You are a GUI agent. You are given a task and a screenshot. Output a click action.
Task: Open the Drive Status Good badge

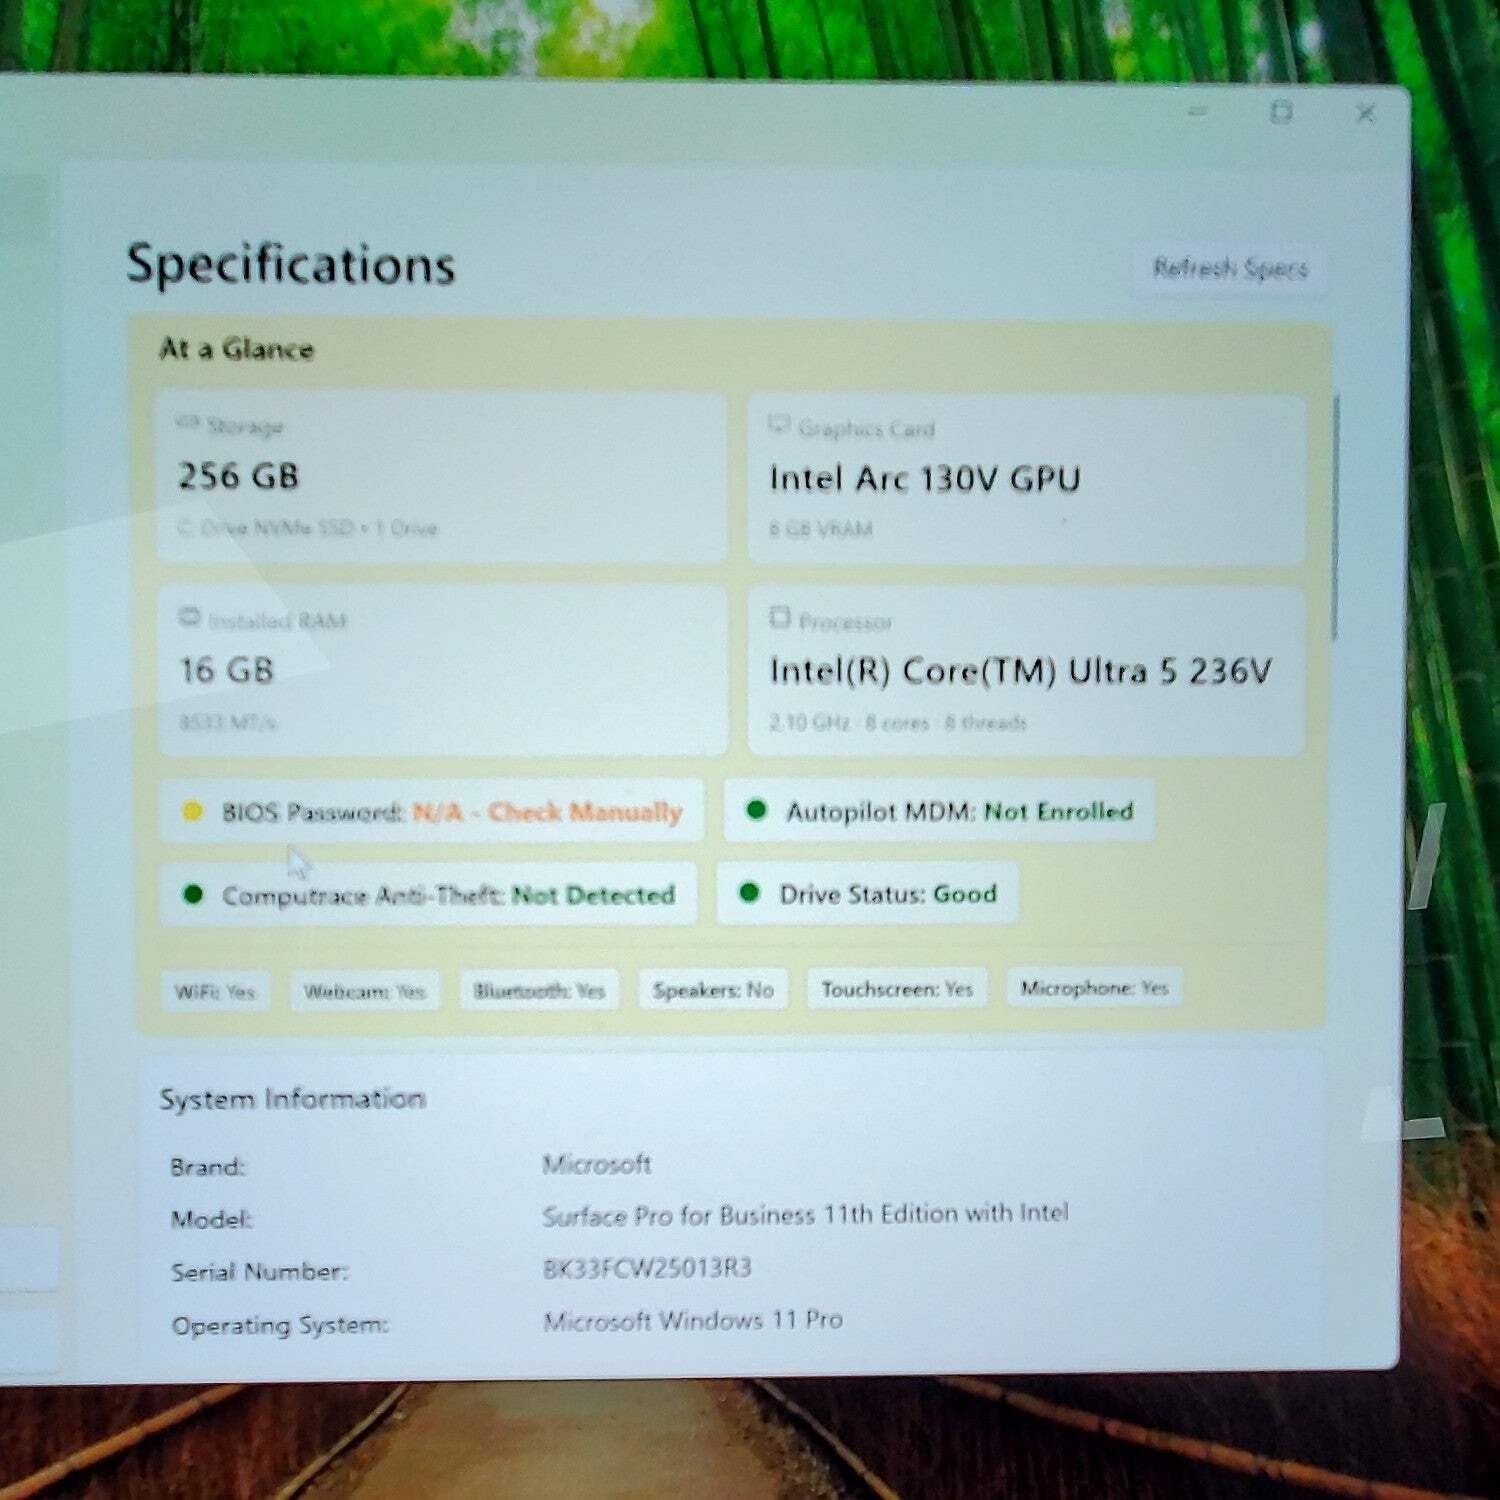point(867,893)
